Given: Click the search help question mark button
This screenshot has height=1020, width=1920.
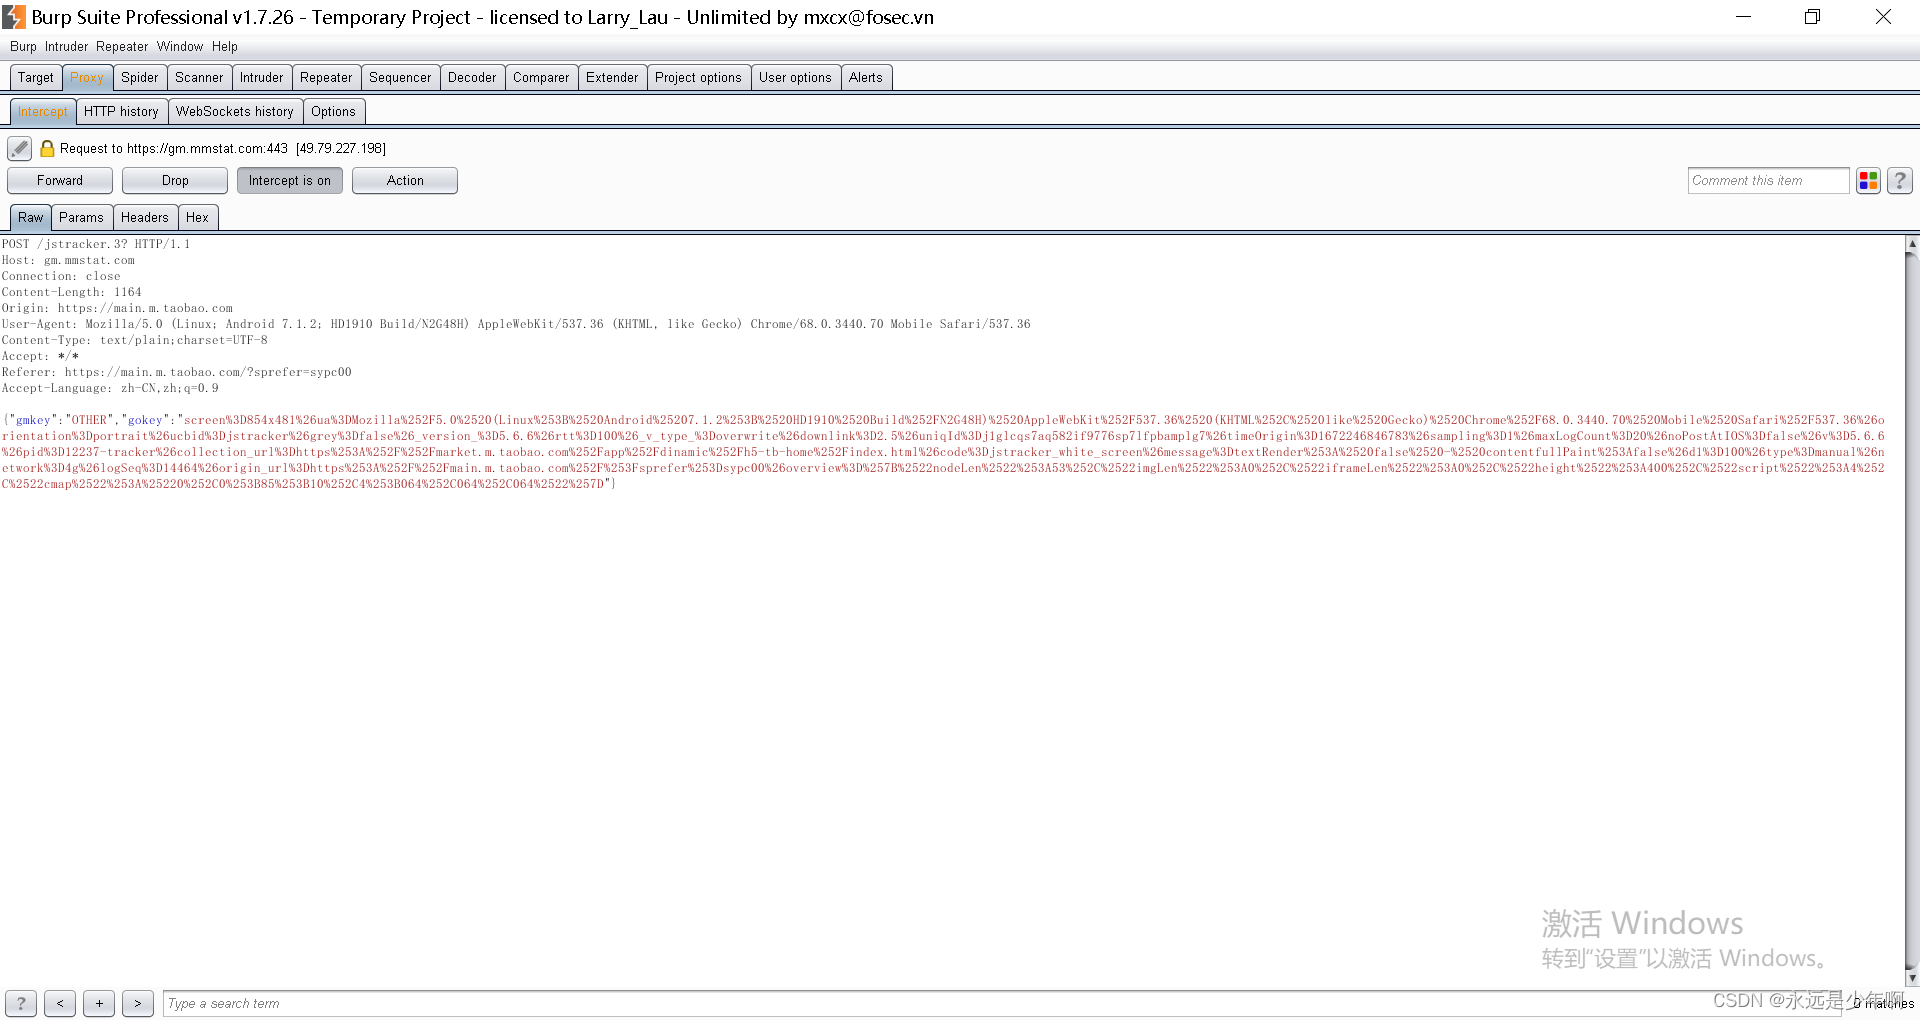Looking at the screenshot, I should 21,1003.
